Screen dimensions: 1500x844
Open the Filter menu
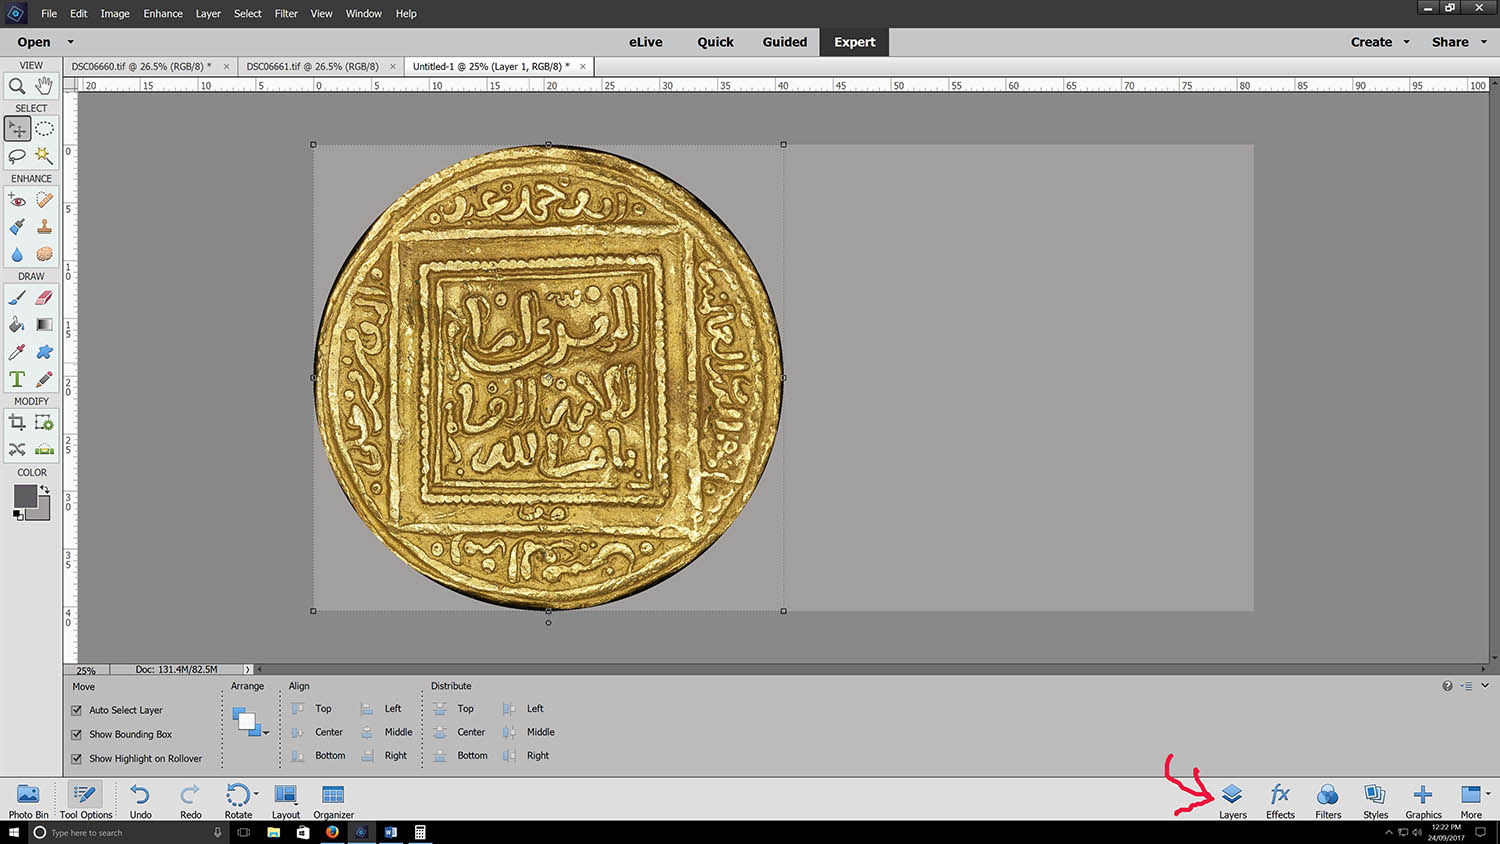pyautogui.click(x=286, y=13)
